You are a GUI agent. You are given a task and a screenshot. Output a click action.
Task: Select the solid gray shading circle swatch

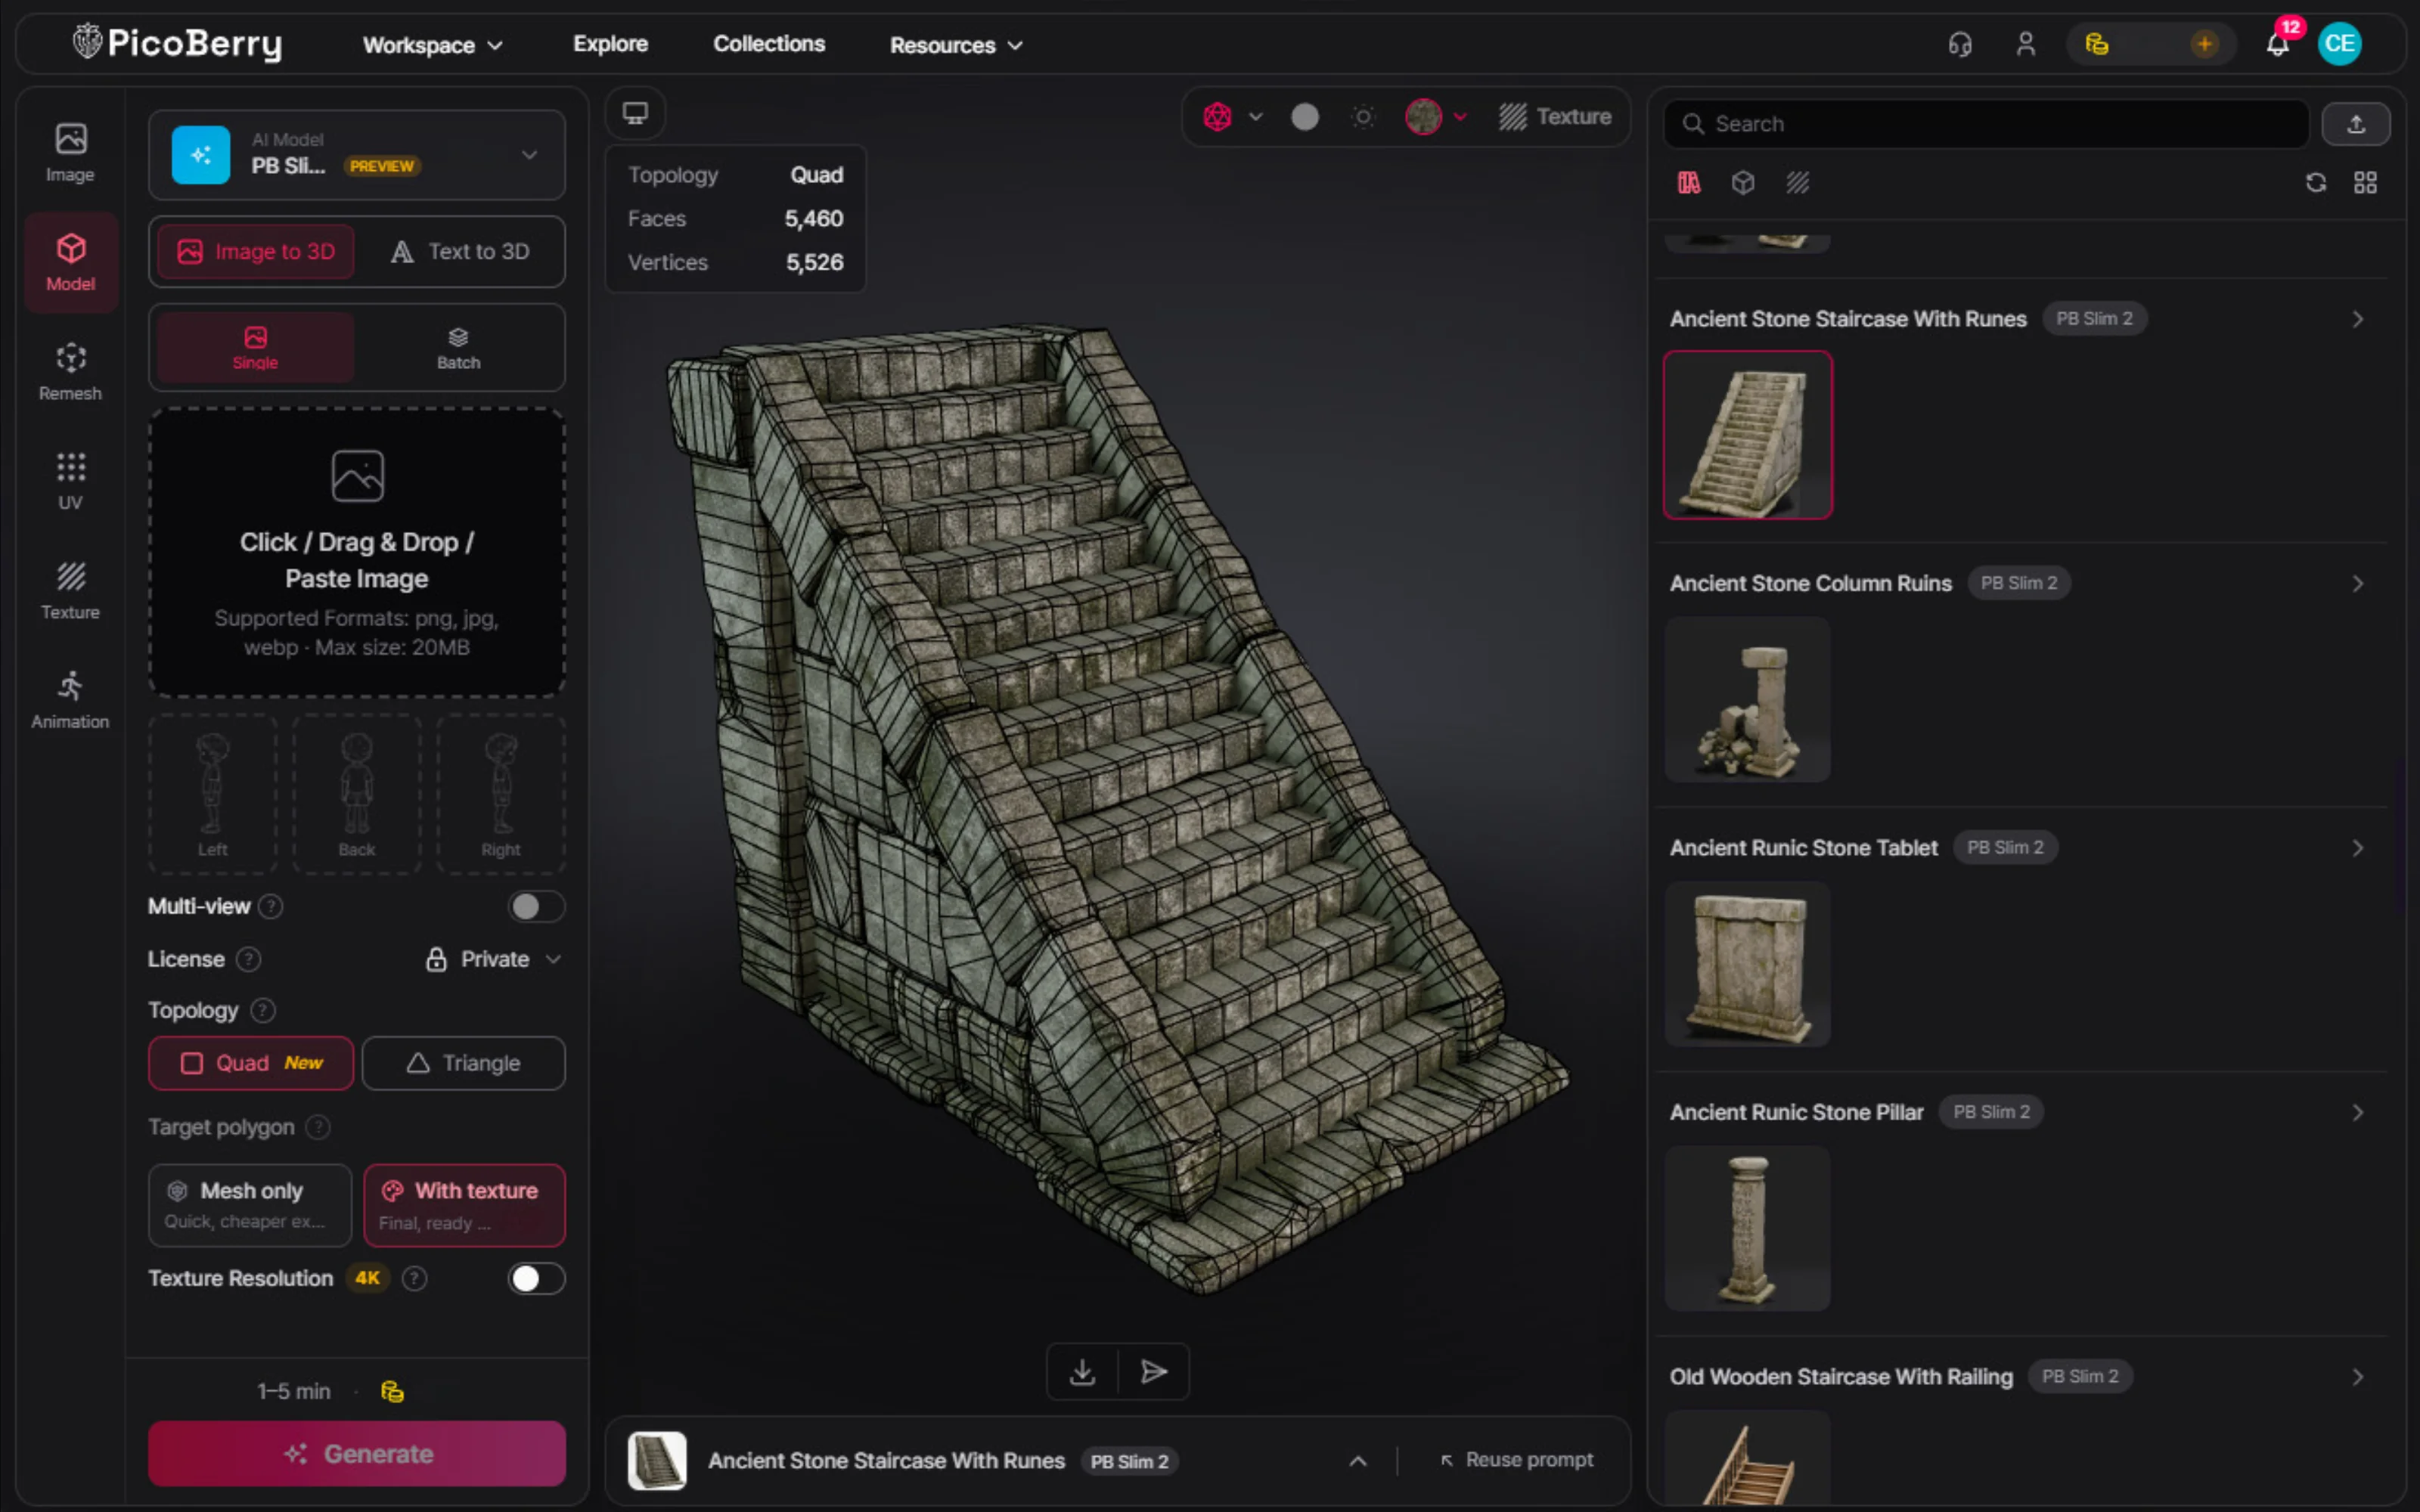coord(1305,117)
